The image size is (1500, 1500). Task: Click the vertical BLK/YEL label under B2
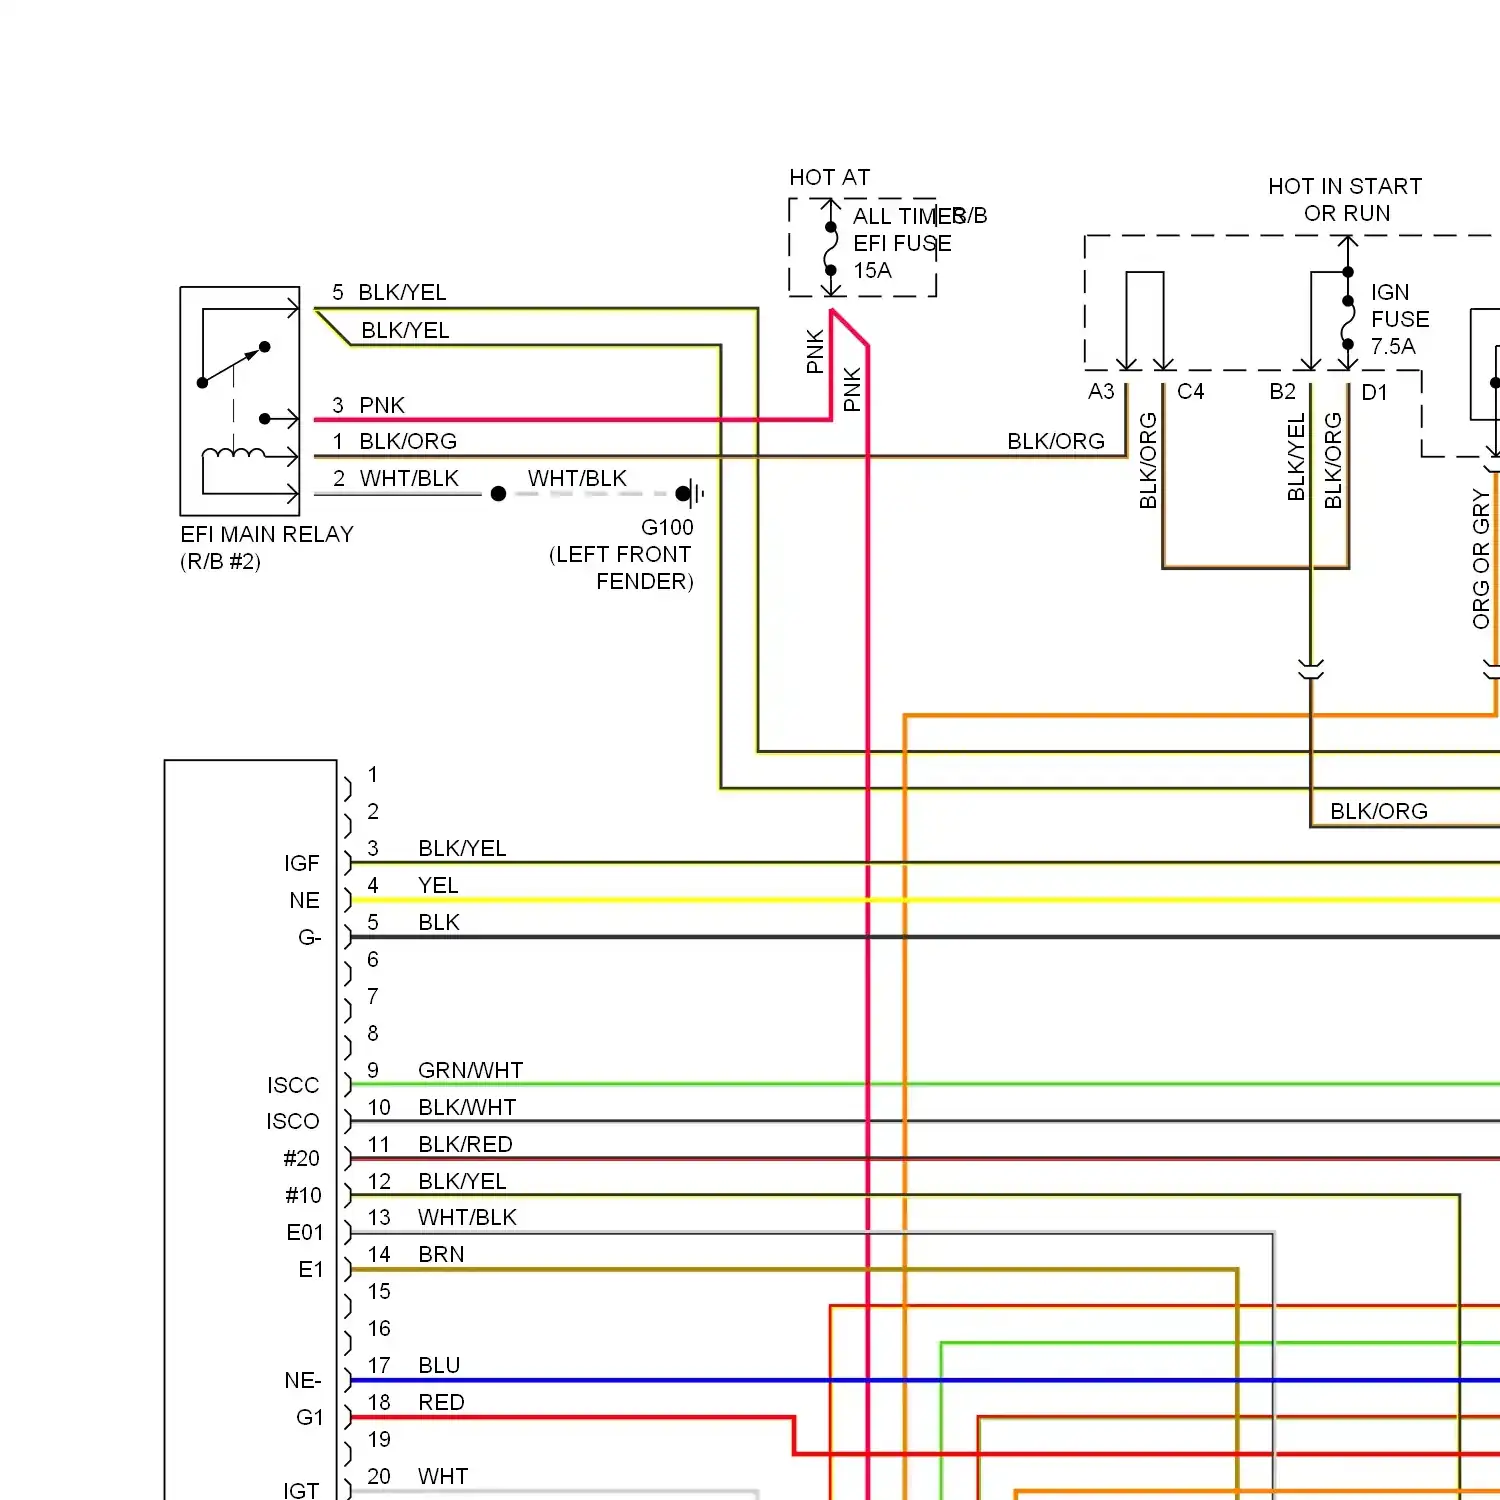pyautogui.click(x=1296, y=458)
